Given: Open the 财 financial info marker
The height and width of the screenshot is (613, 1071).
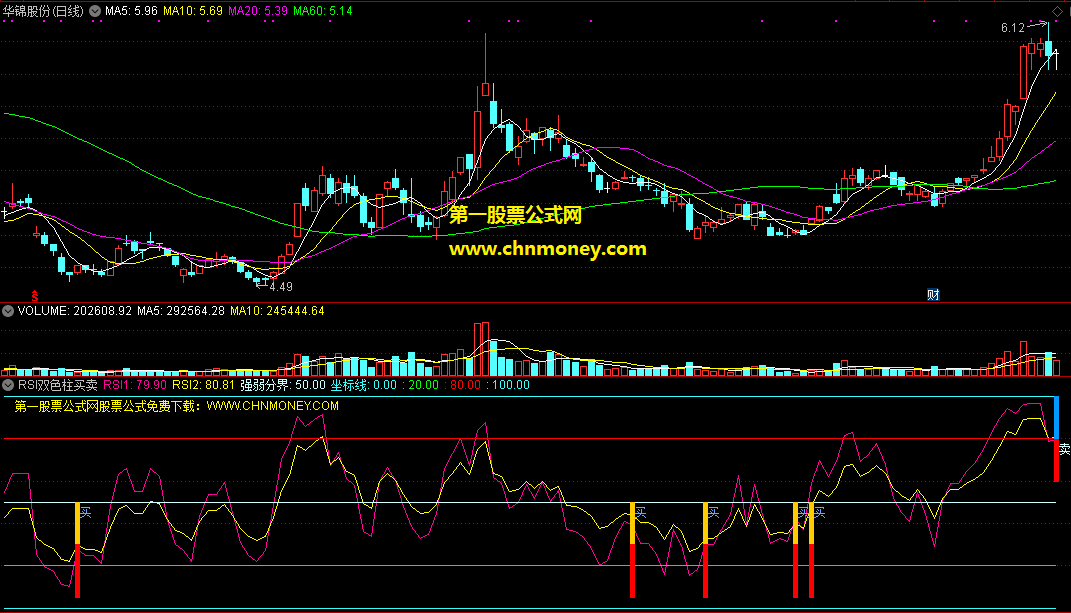Looking at the screenshot, I should [933, 295].
